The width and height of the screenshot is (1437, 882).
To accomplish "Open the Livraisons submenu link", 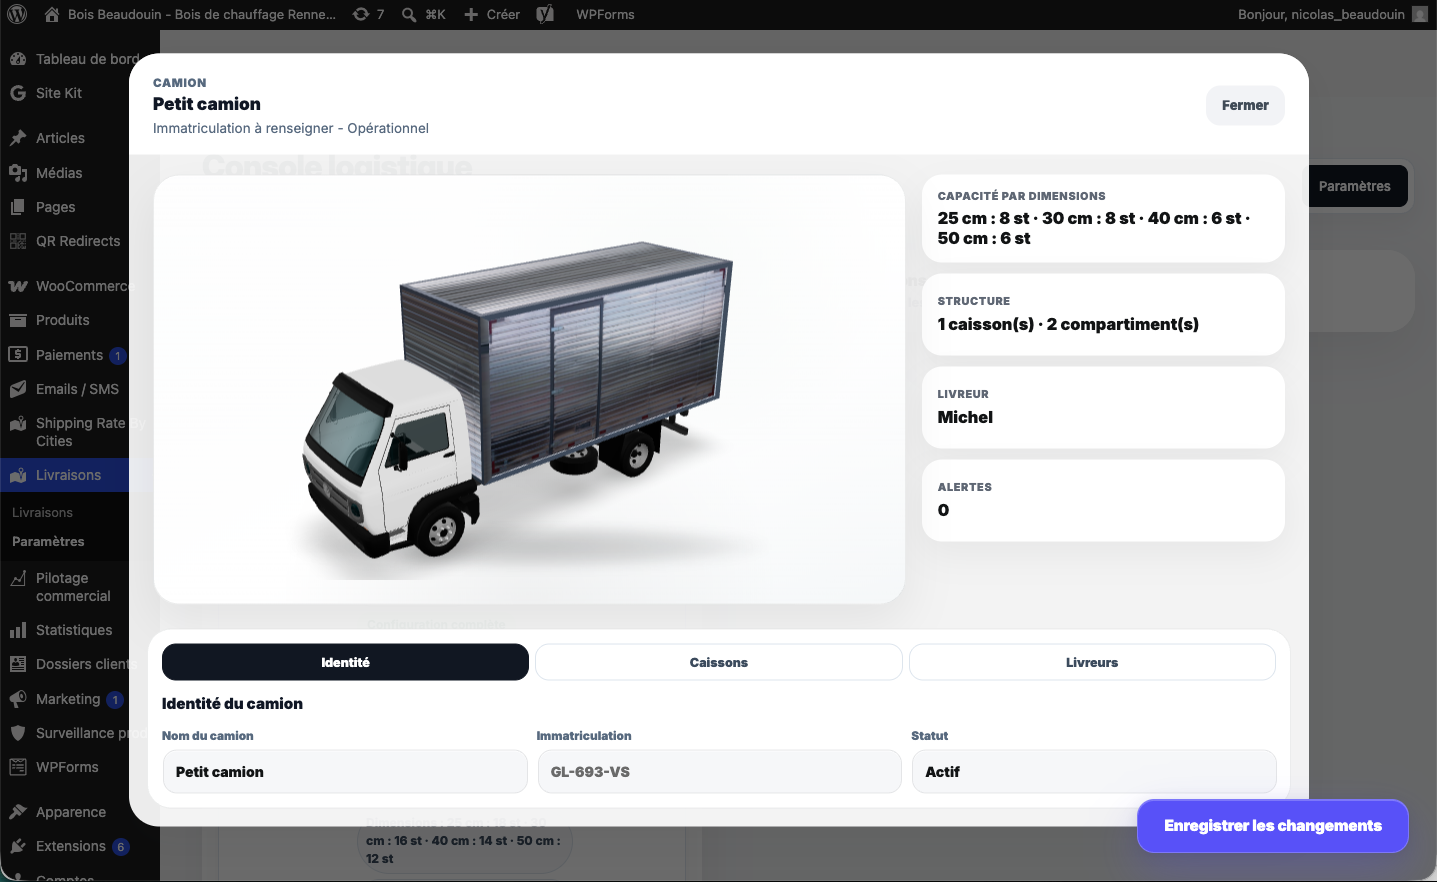I will [x=42, y=512].
